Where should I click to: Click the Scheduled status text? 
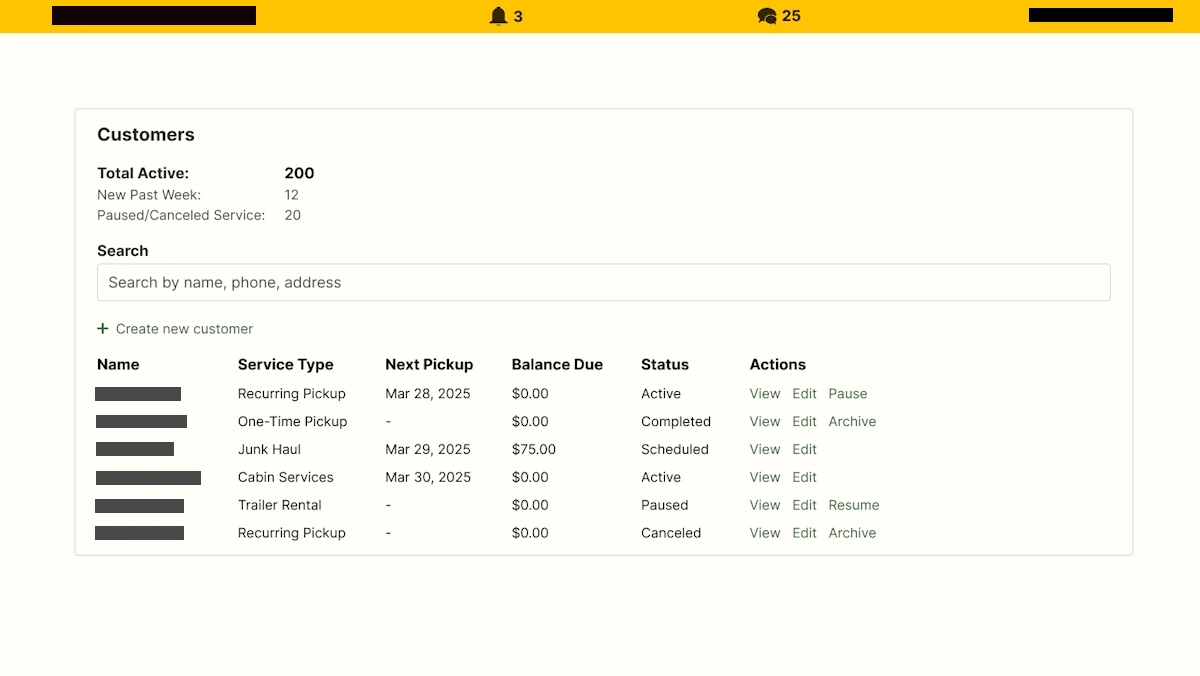click(x=675, y=450)
